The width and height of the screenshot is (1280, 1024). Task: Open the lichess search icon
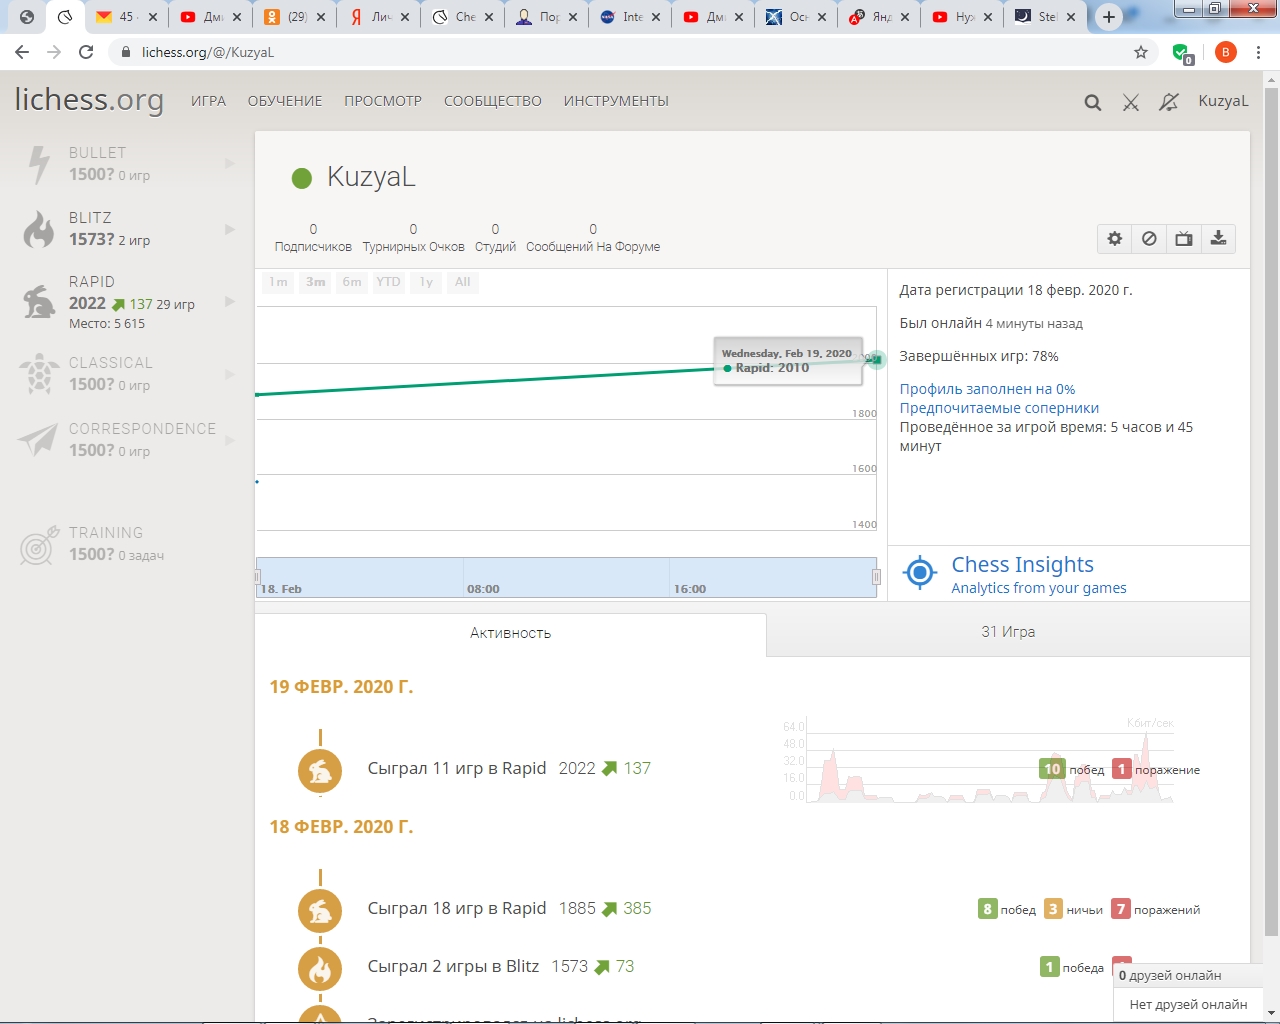1093,102
